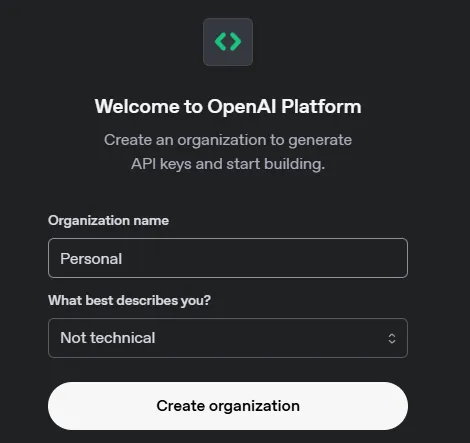The width and height of the screenshot is (470, 443).
Task: Click the left green angle bracket in logo
Action: (220, 42)
